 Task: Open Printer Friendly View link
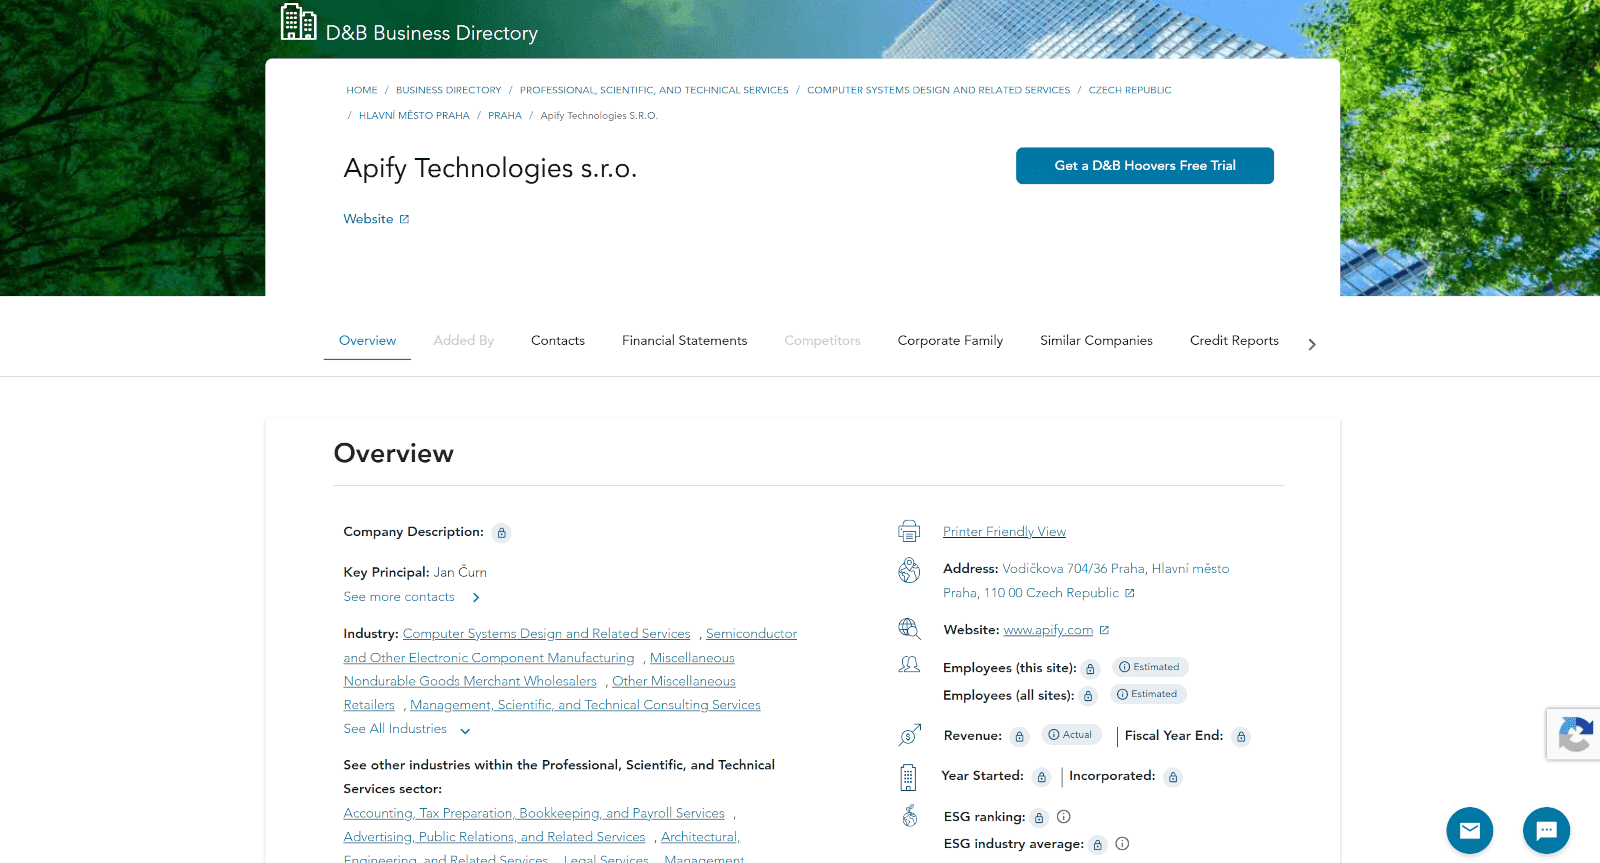(x=1004, y=532)
